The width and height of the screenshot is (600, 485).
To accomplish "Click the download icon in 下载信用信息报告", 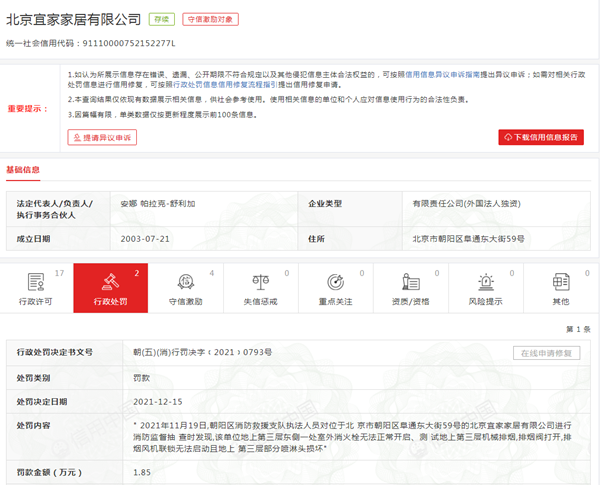I will tap(509, 137).
